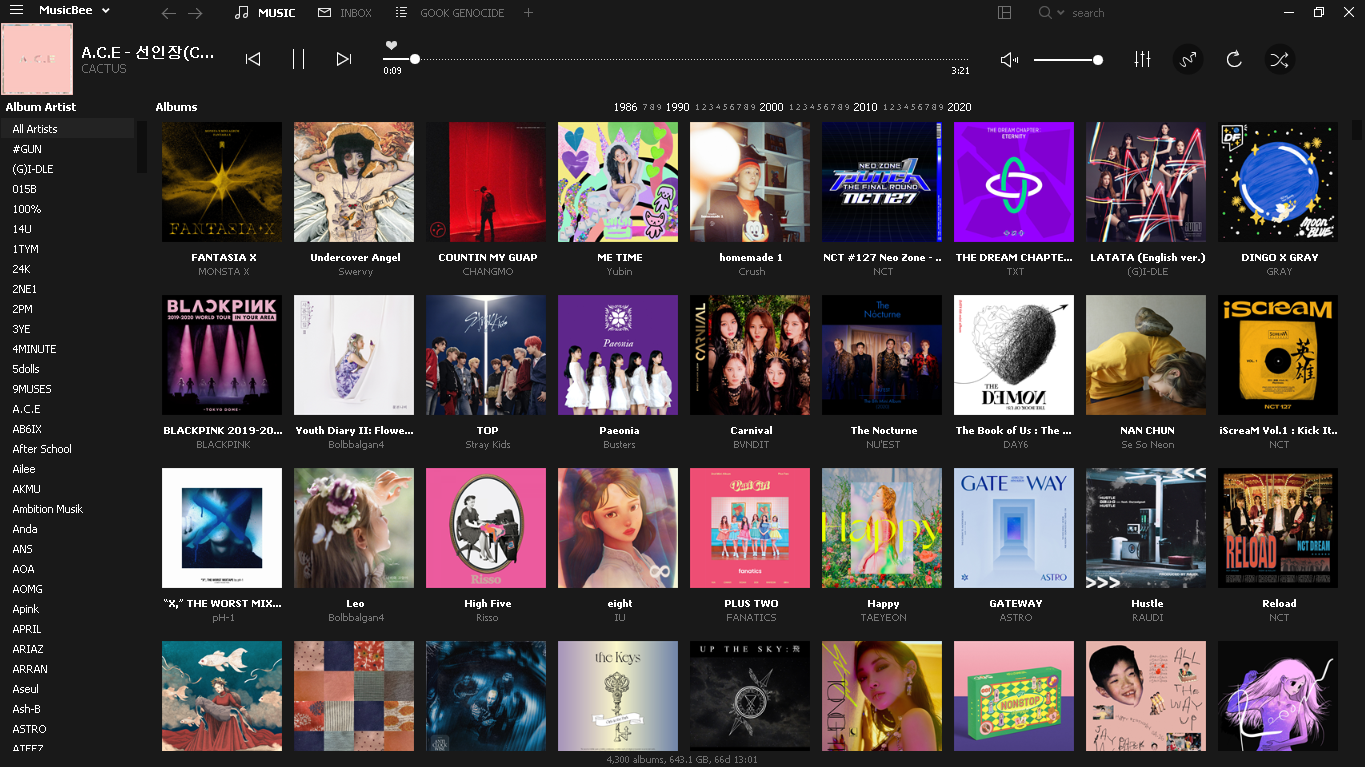This screenshot has width=1365, height=767.
Task: Open the High Five album cover
Action: click(x=486, y=528)
